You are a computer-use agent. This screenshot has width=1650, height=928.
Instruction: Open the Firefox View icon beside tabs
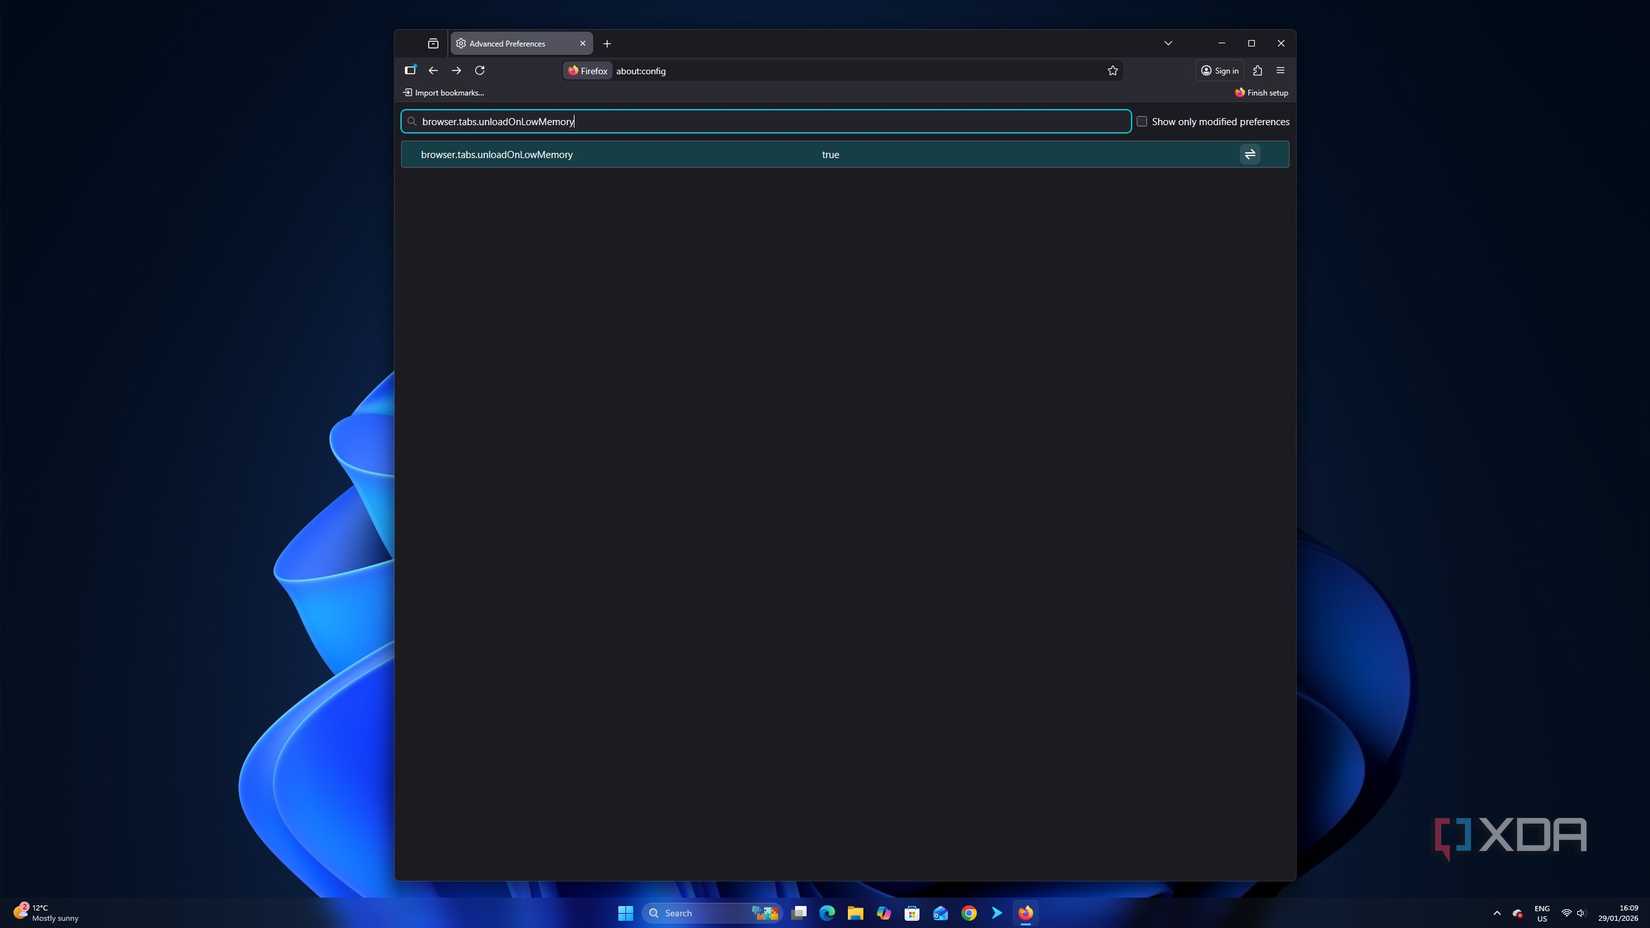(x=433, y=44)
